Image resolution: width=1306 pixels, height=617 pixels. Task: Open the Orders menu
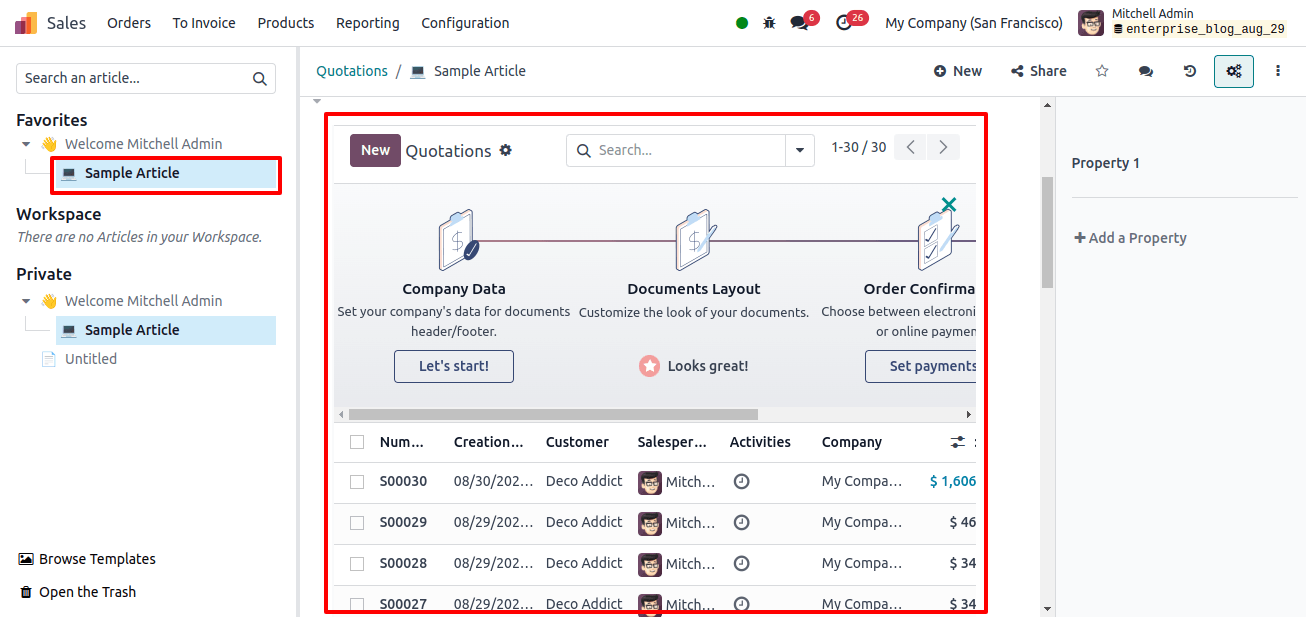(129, 23)
